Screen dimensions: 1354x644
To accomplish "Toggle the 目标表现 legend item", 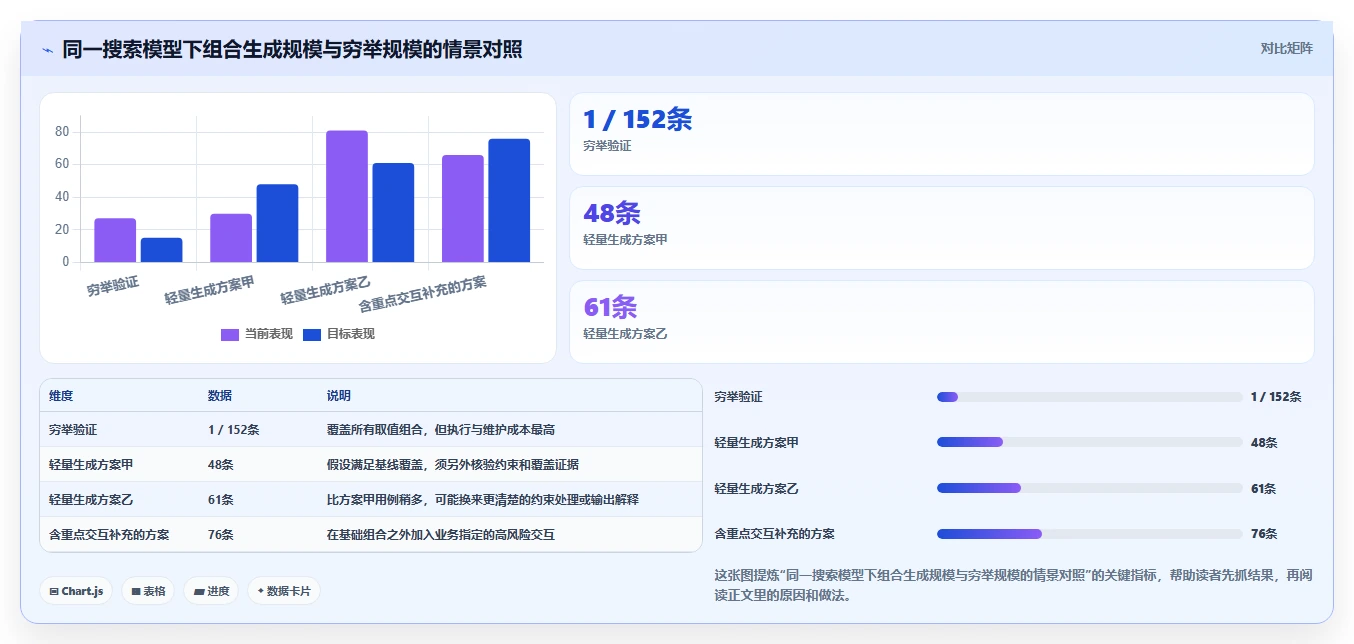I will coord(339,334).
